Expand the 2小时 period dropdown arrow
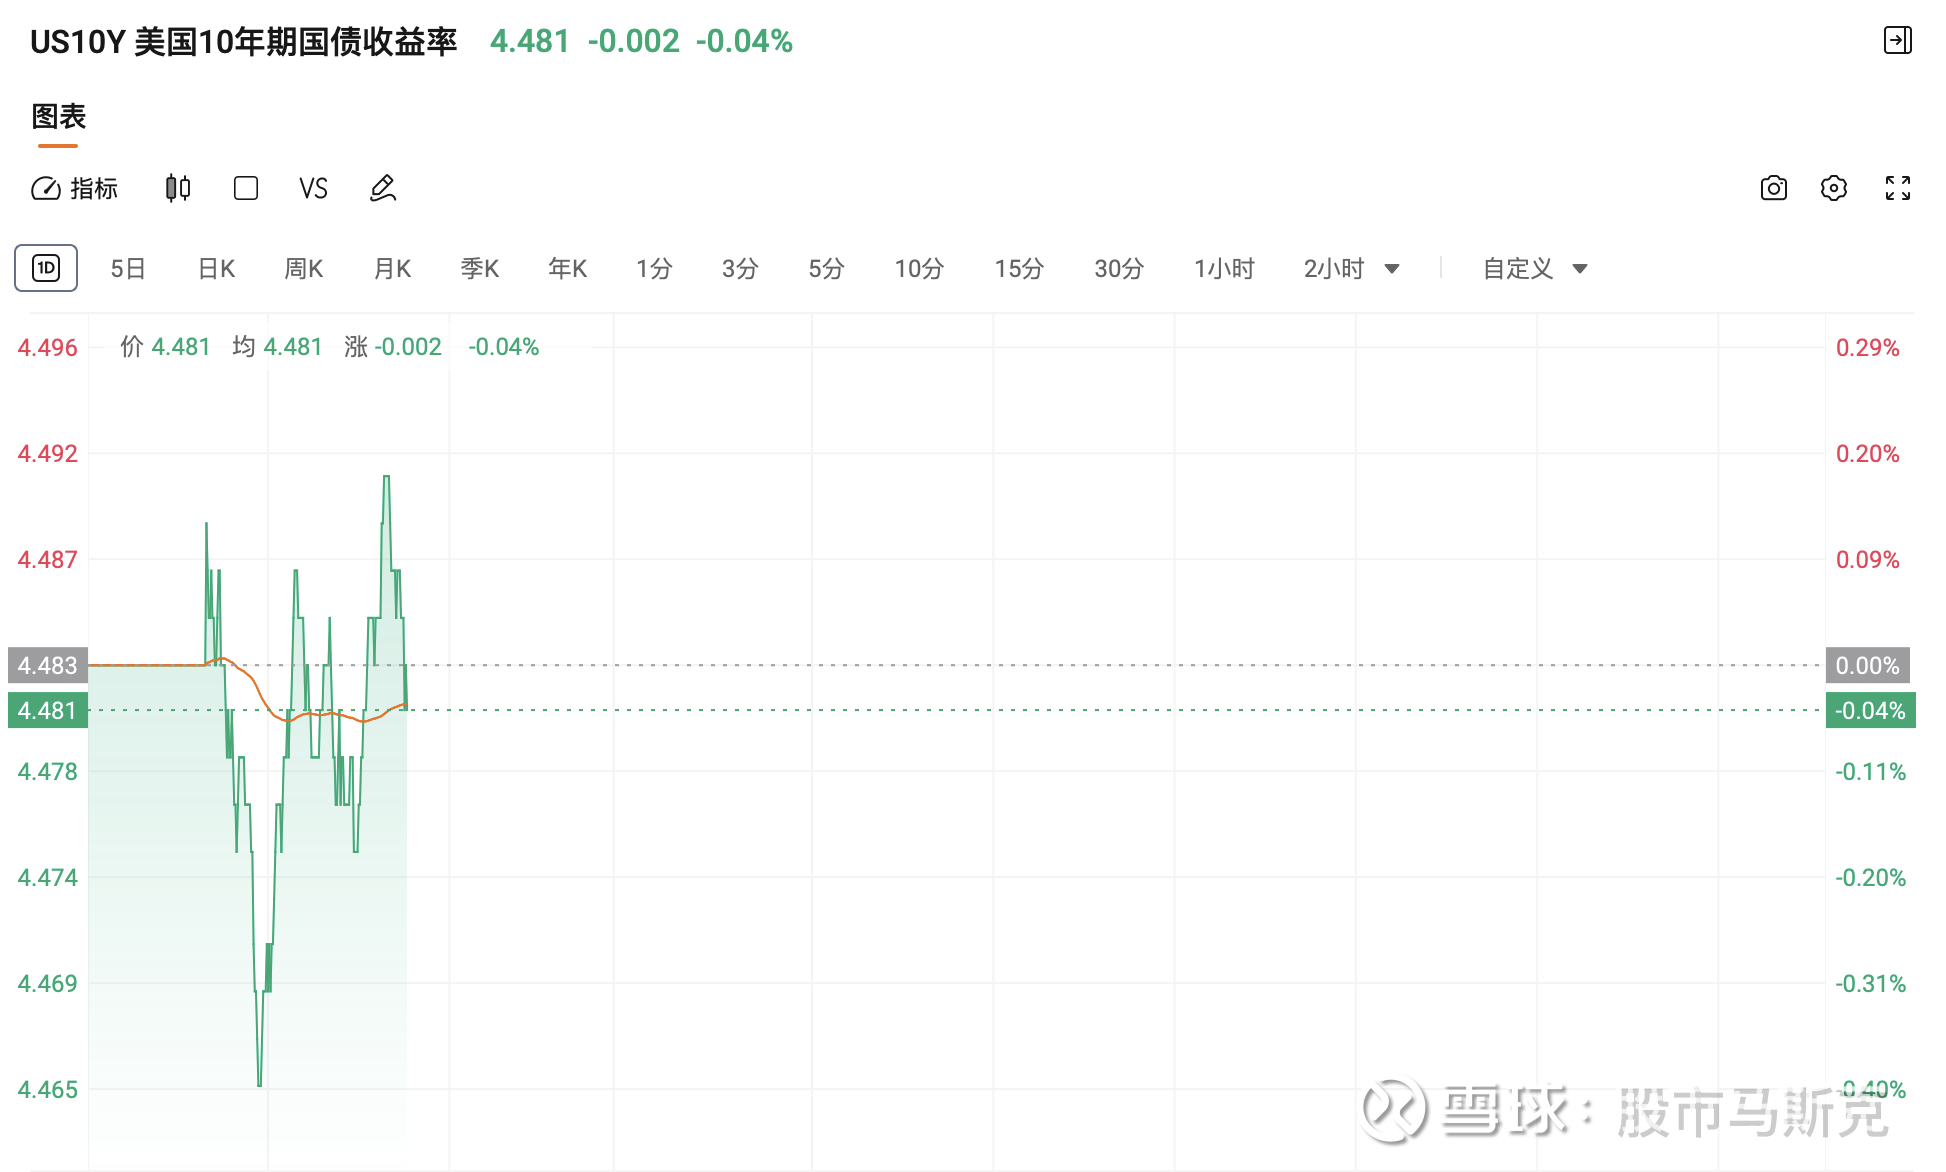Image resolution: width=1946 pixels, height=1172 pixels. click(1392, 269)
